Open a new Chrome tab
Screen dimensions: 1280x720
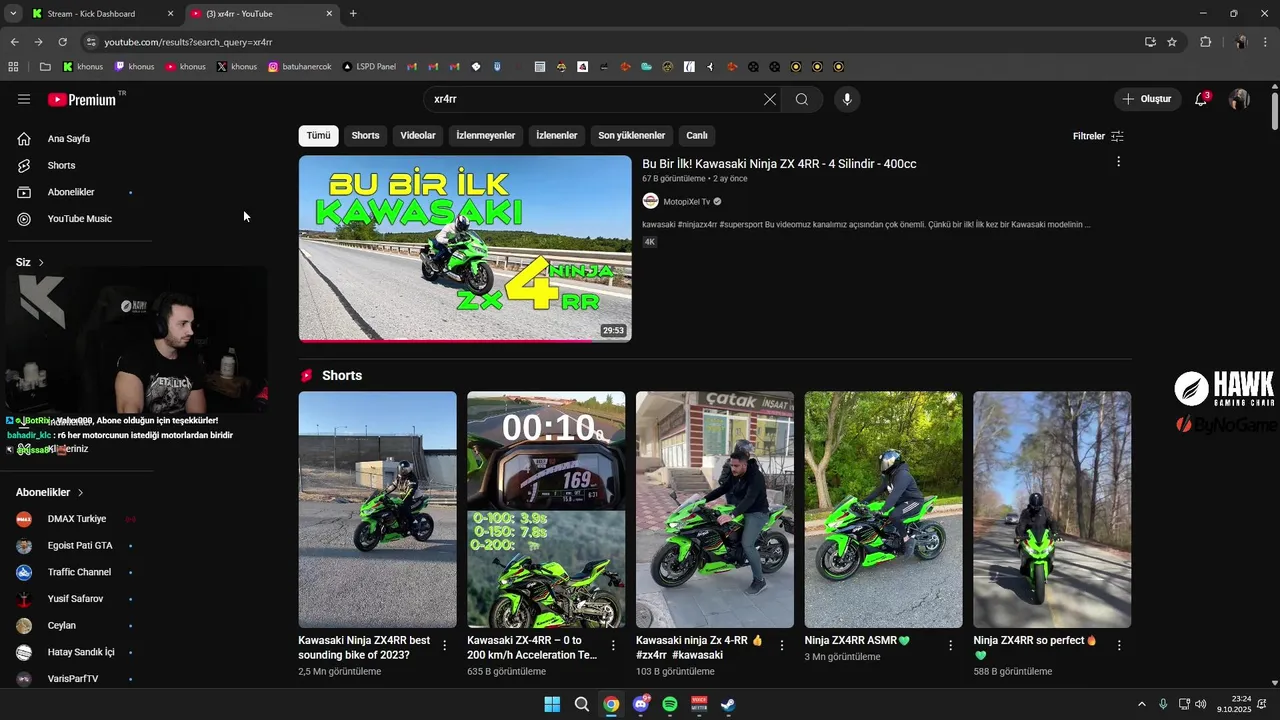[353, 14]
